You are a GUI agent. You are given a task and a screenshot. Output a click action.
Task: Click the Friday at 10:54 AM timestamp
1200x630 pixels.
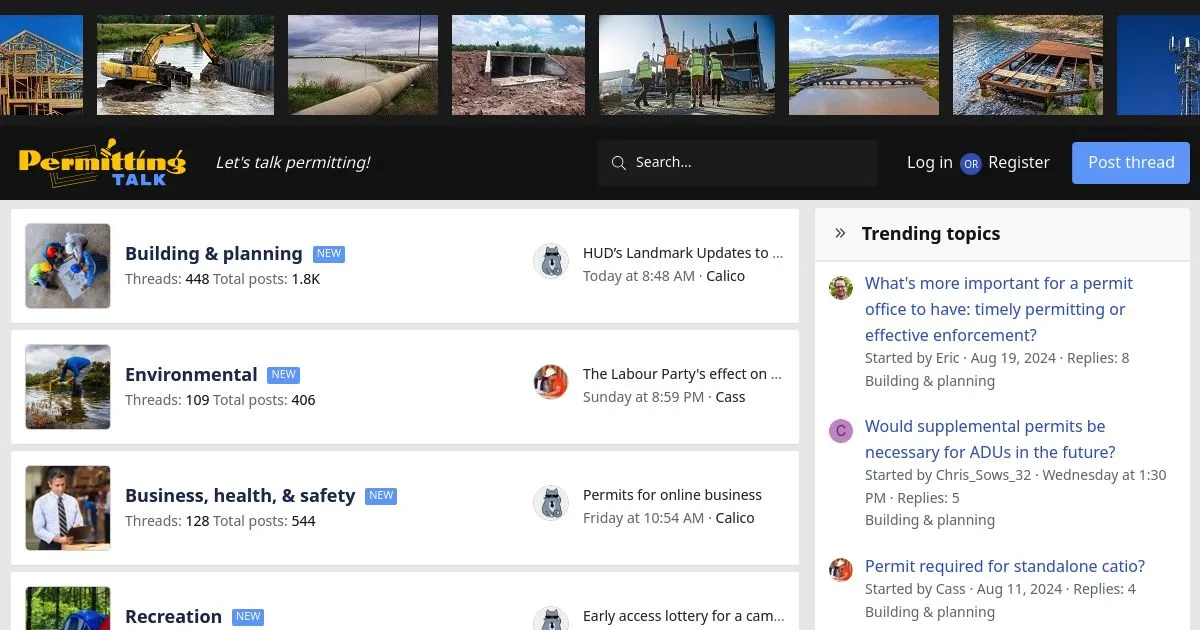(x=644, y=518)
